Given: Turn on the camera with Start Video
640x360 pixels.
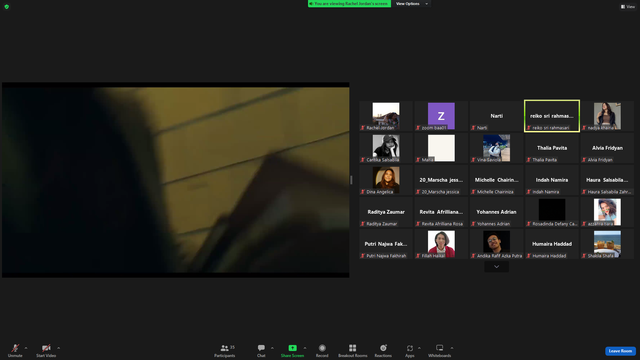Looking at the screenshot, I should point(46,350).
